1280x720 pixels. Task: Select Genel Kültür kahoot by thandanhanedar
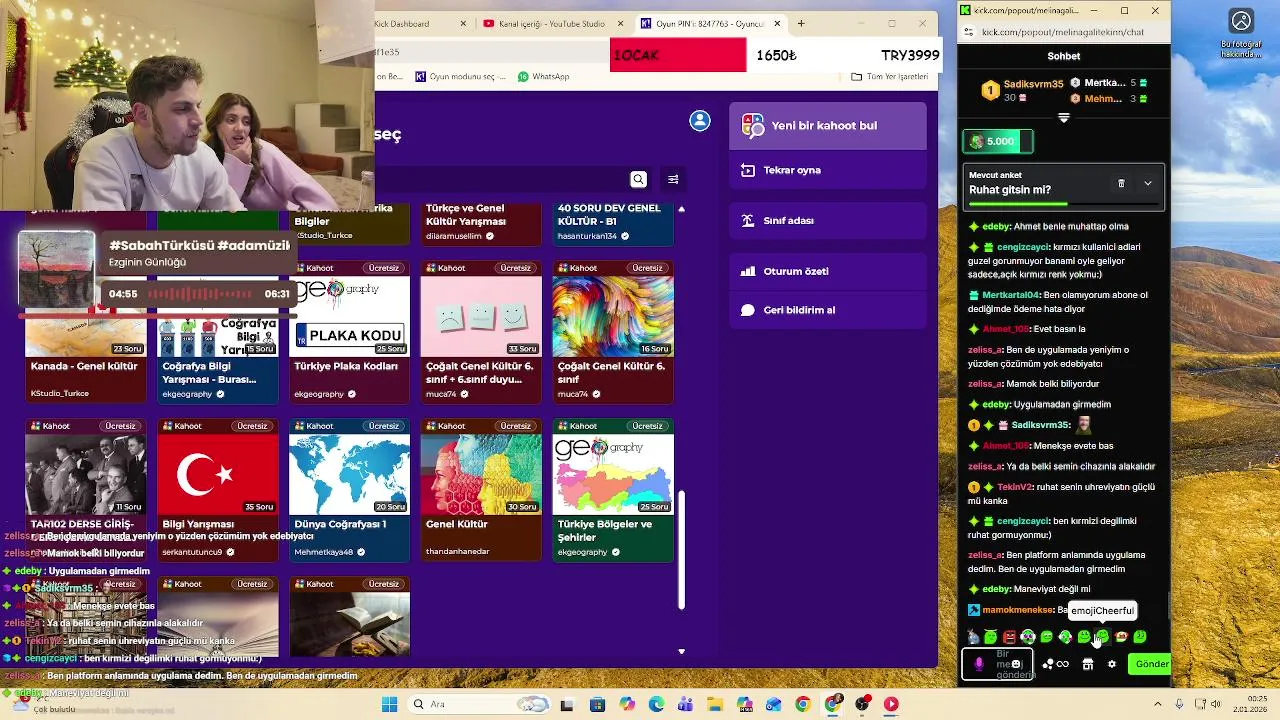click(481, 490)
